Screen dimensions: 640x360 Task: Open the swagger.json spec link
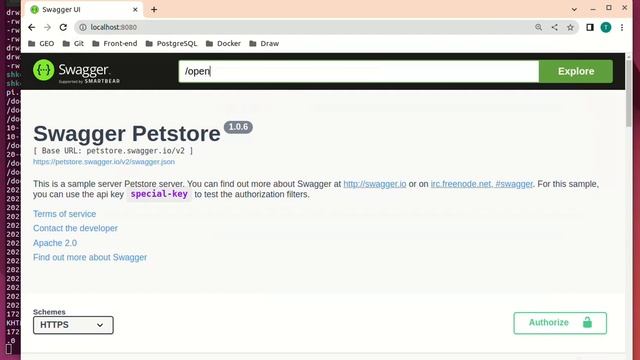tap(104, 162)
